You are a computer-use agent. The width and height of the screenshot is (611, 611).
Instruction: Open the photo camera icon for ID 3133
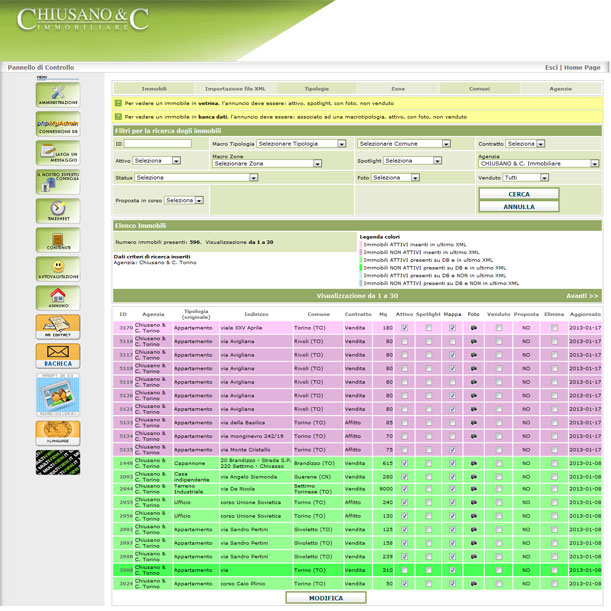(x=473, y=423)
